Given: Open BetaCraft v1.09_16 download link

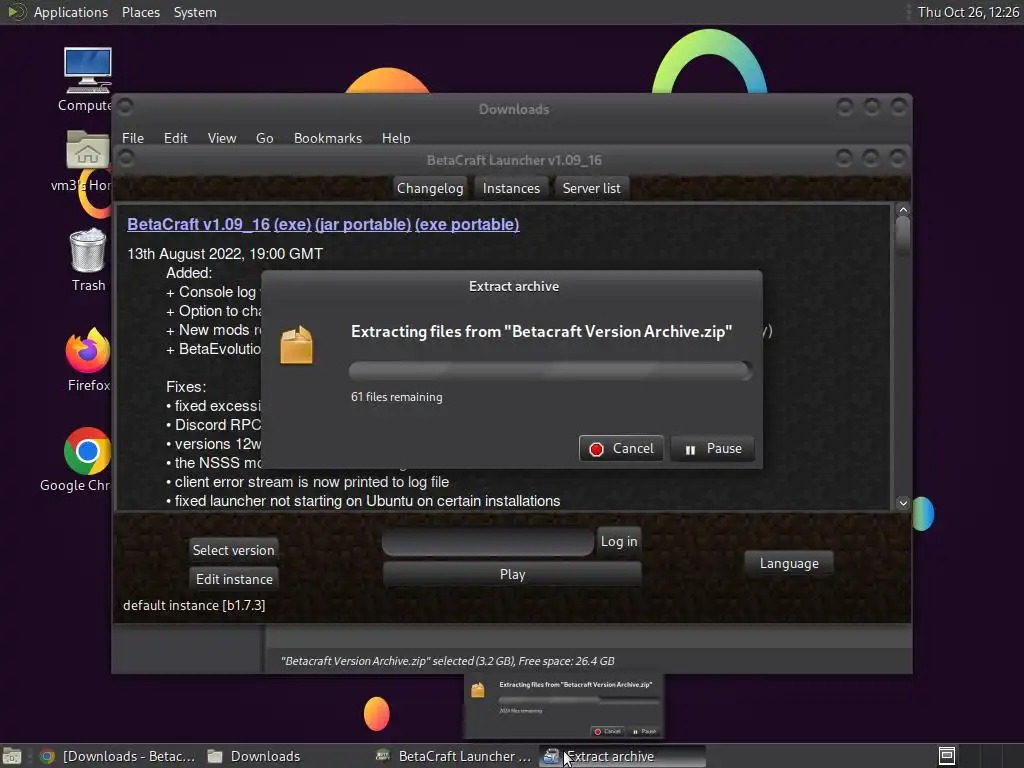Looking at the screenshot, I should (x=199, y=224).
